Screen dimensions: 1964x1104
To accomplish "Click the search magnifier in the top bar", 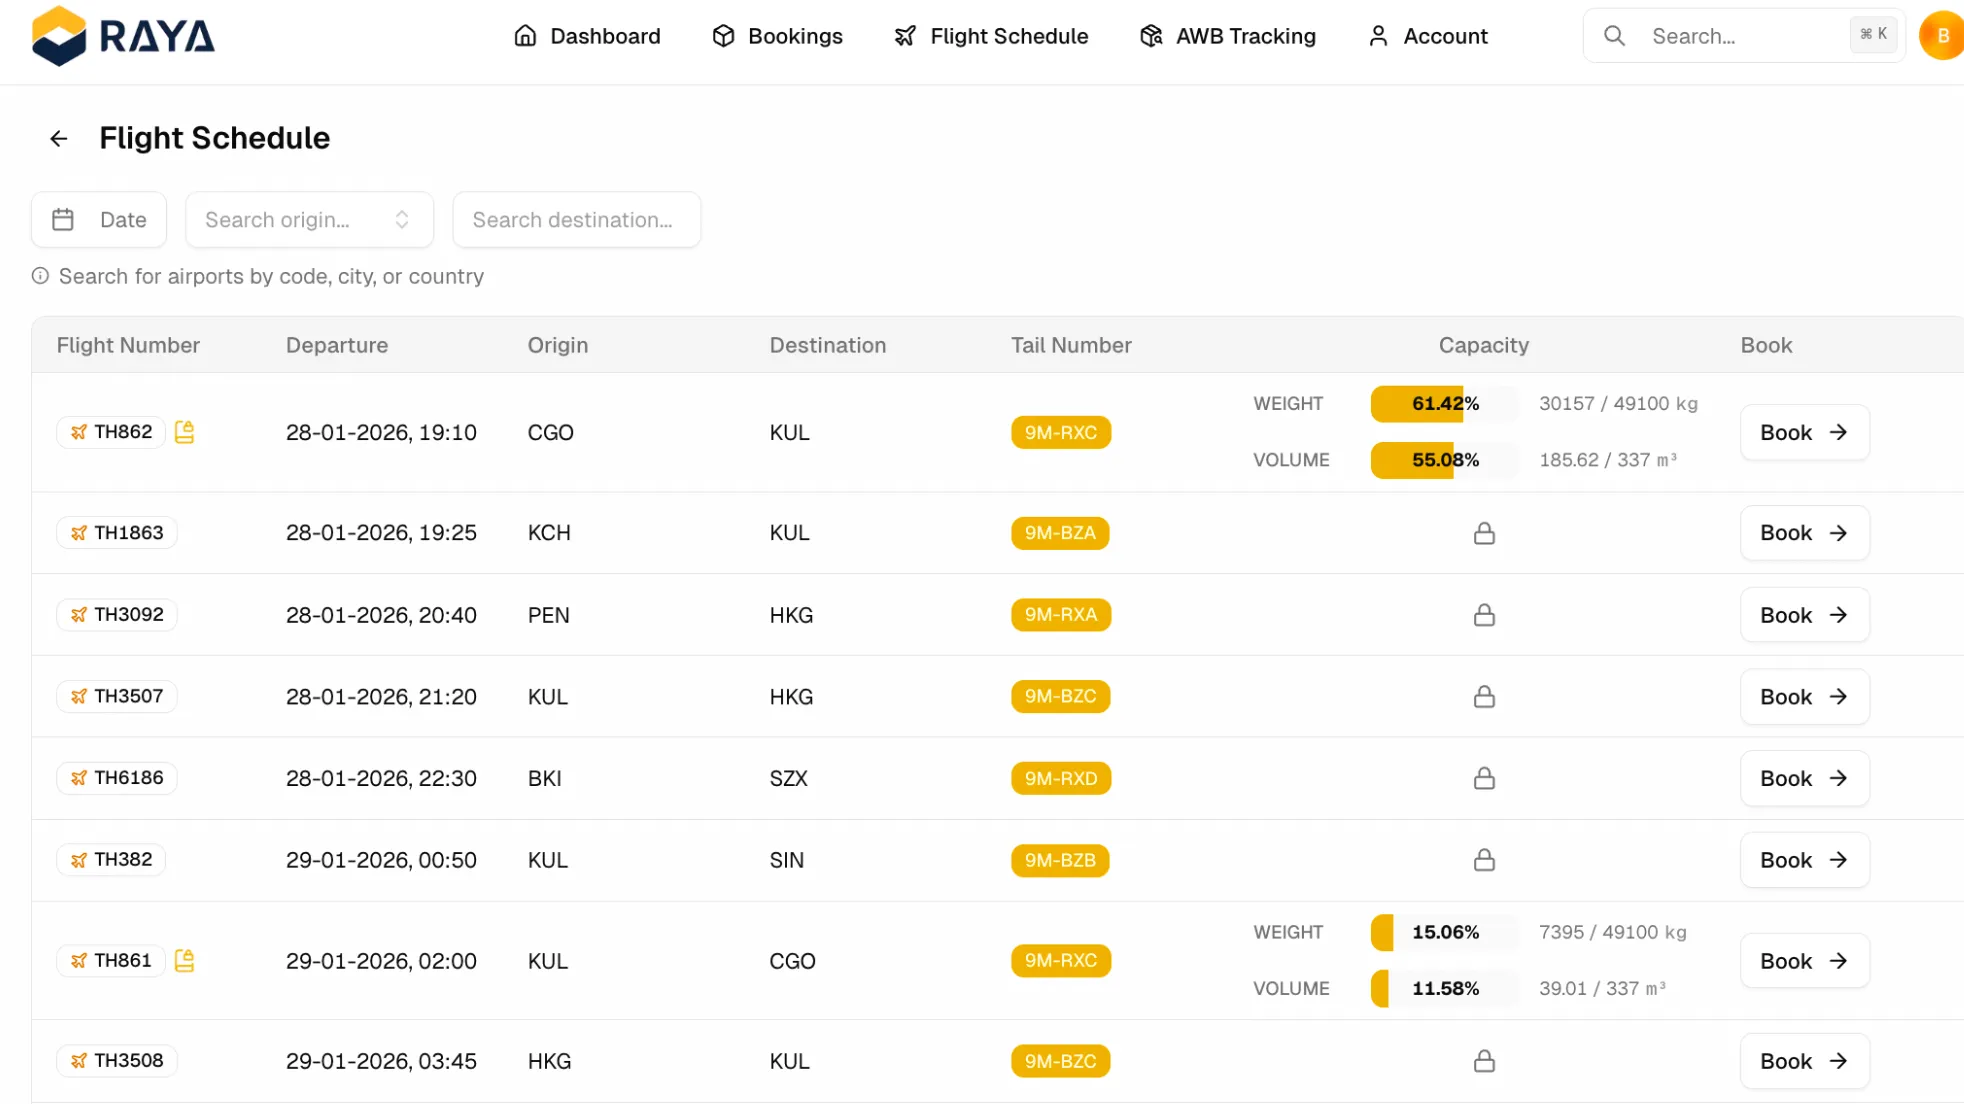I will pos(1613,35).
